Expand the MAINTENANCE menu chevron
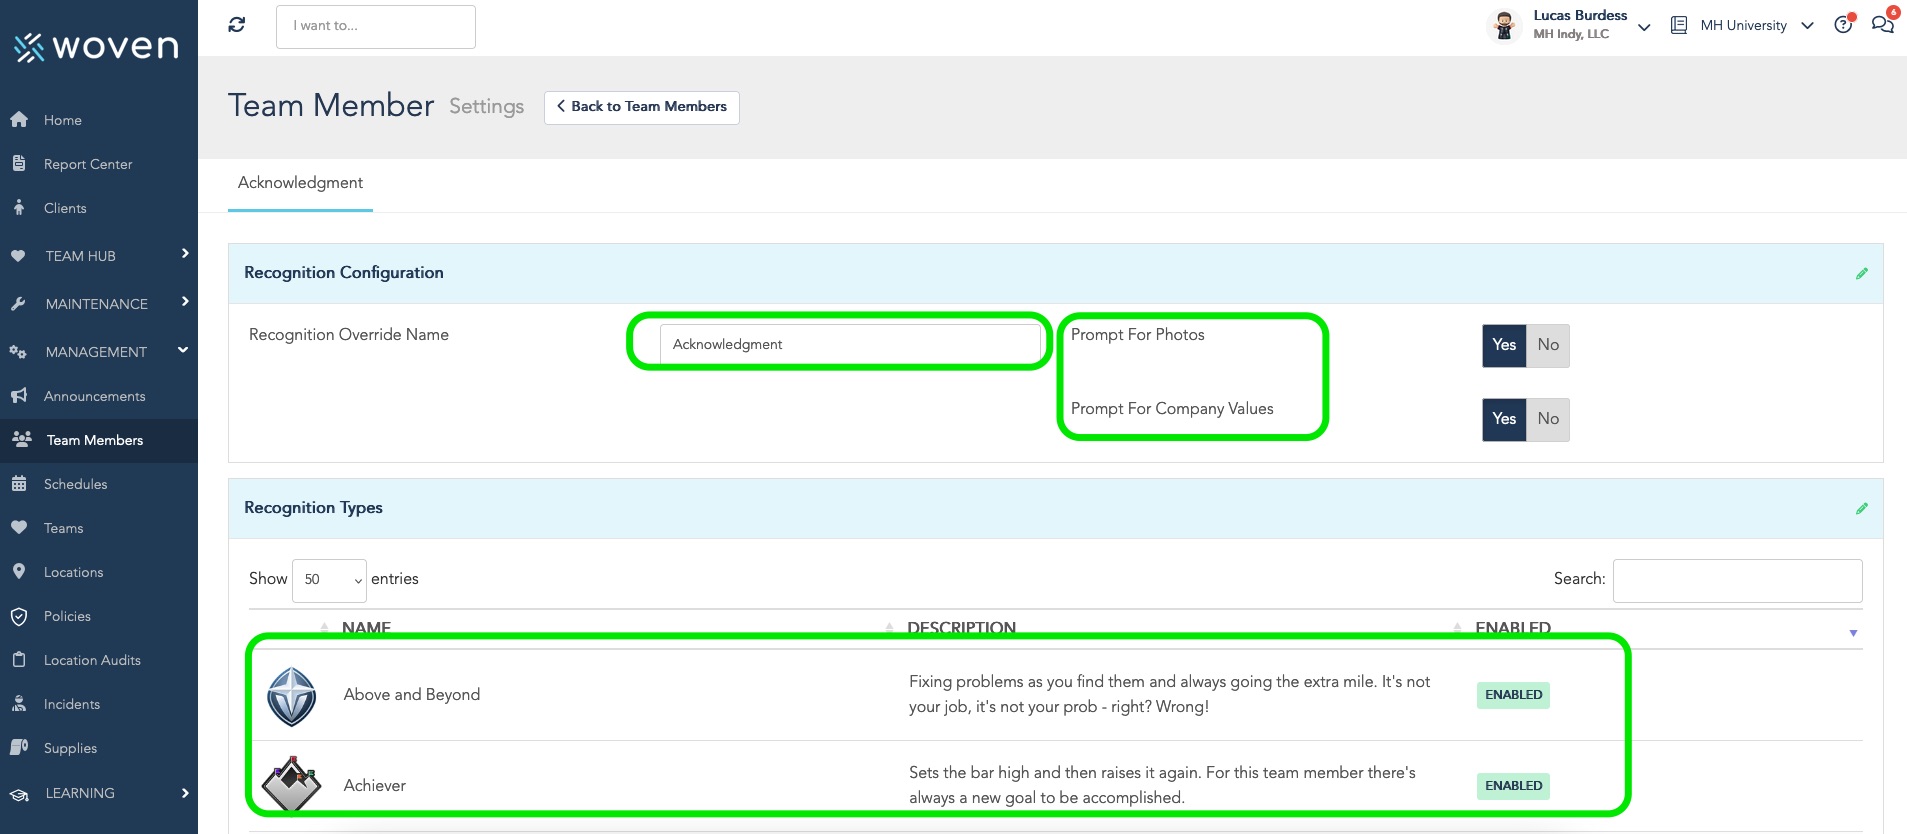This screenshot has width=1907, height=834. [x=185, y=302]
